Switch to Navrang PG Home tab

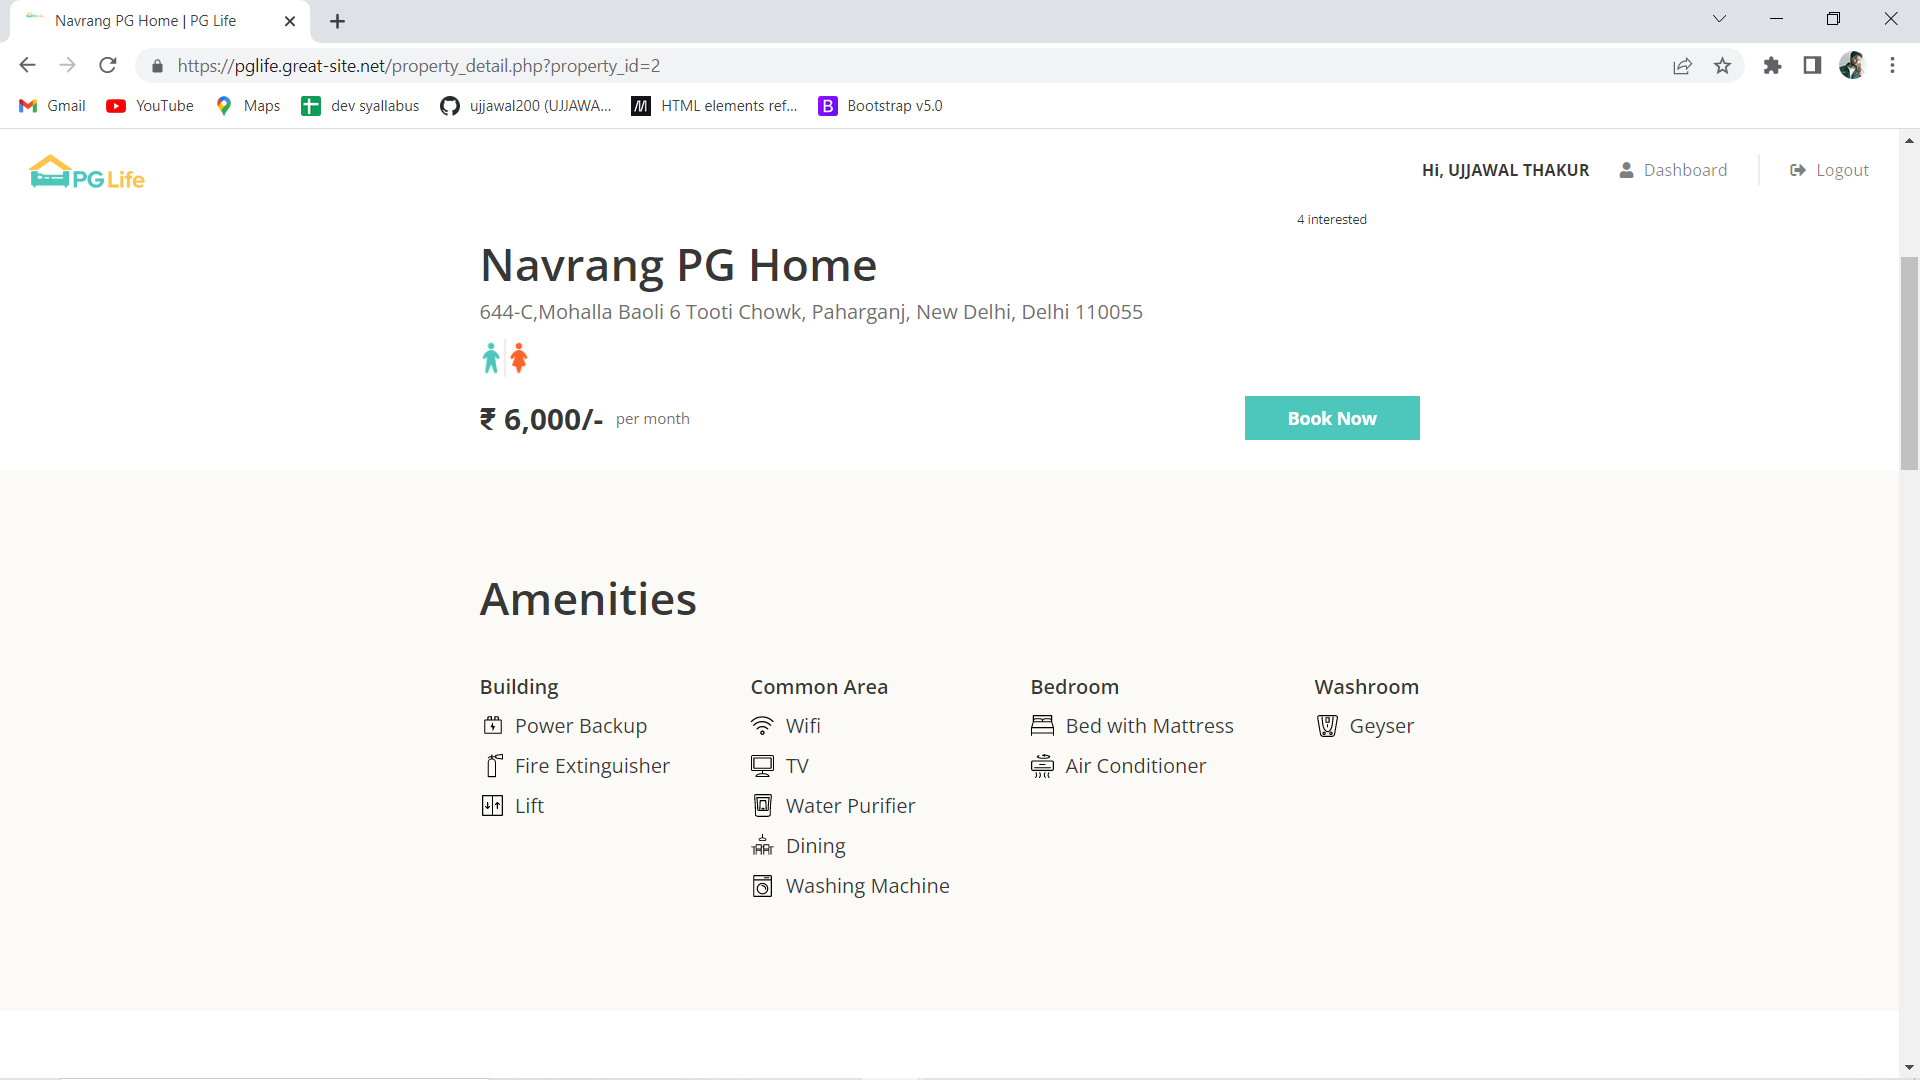(145, 21)
